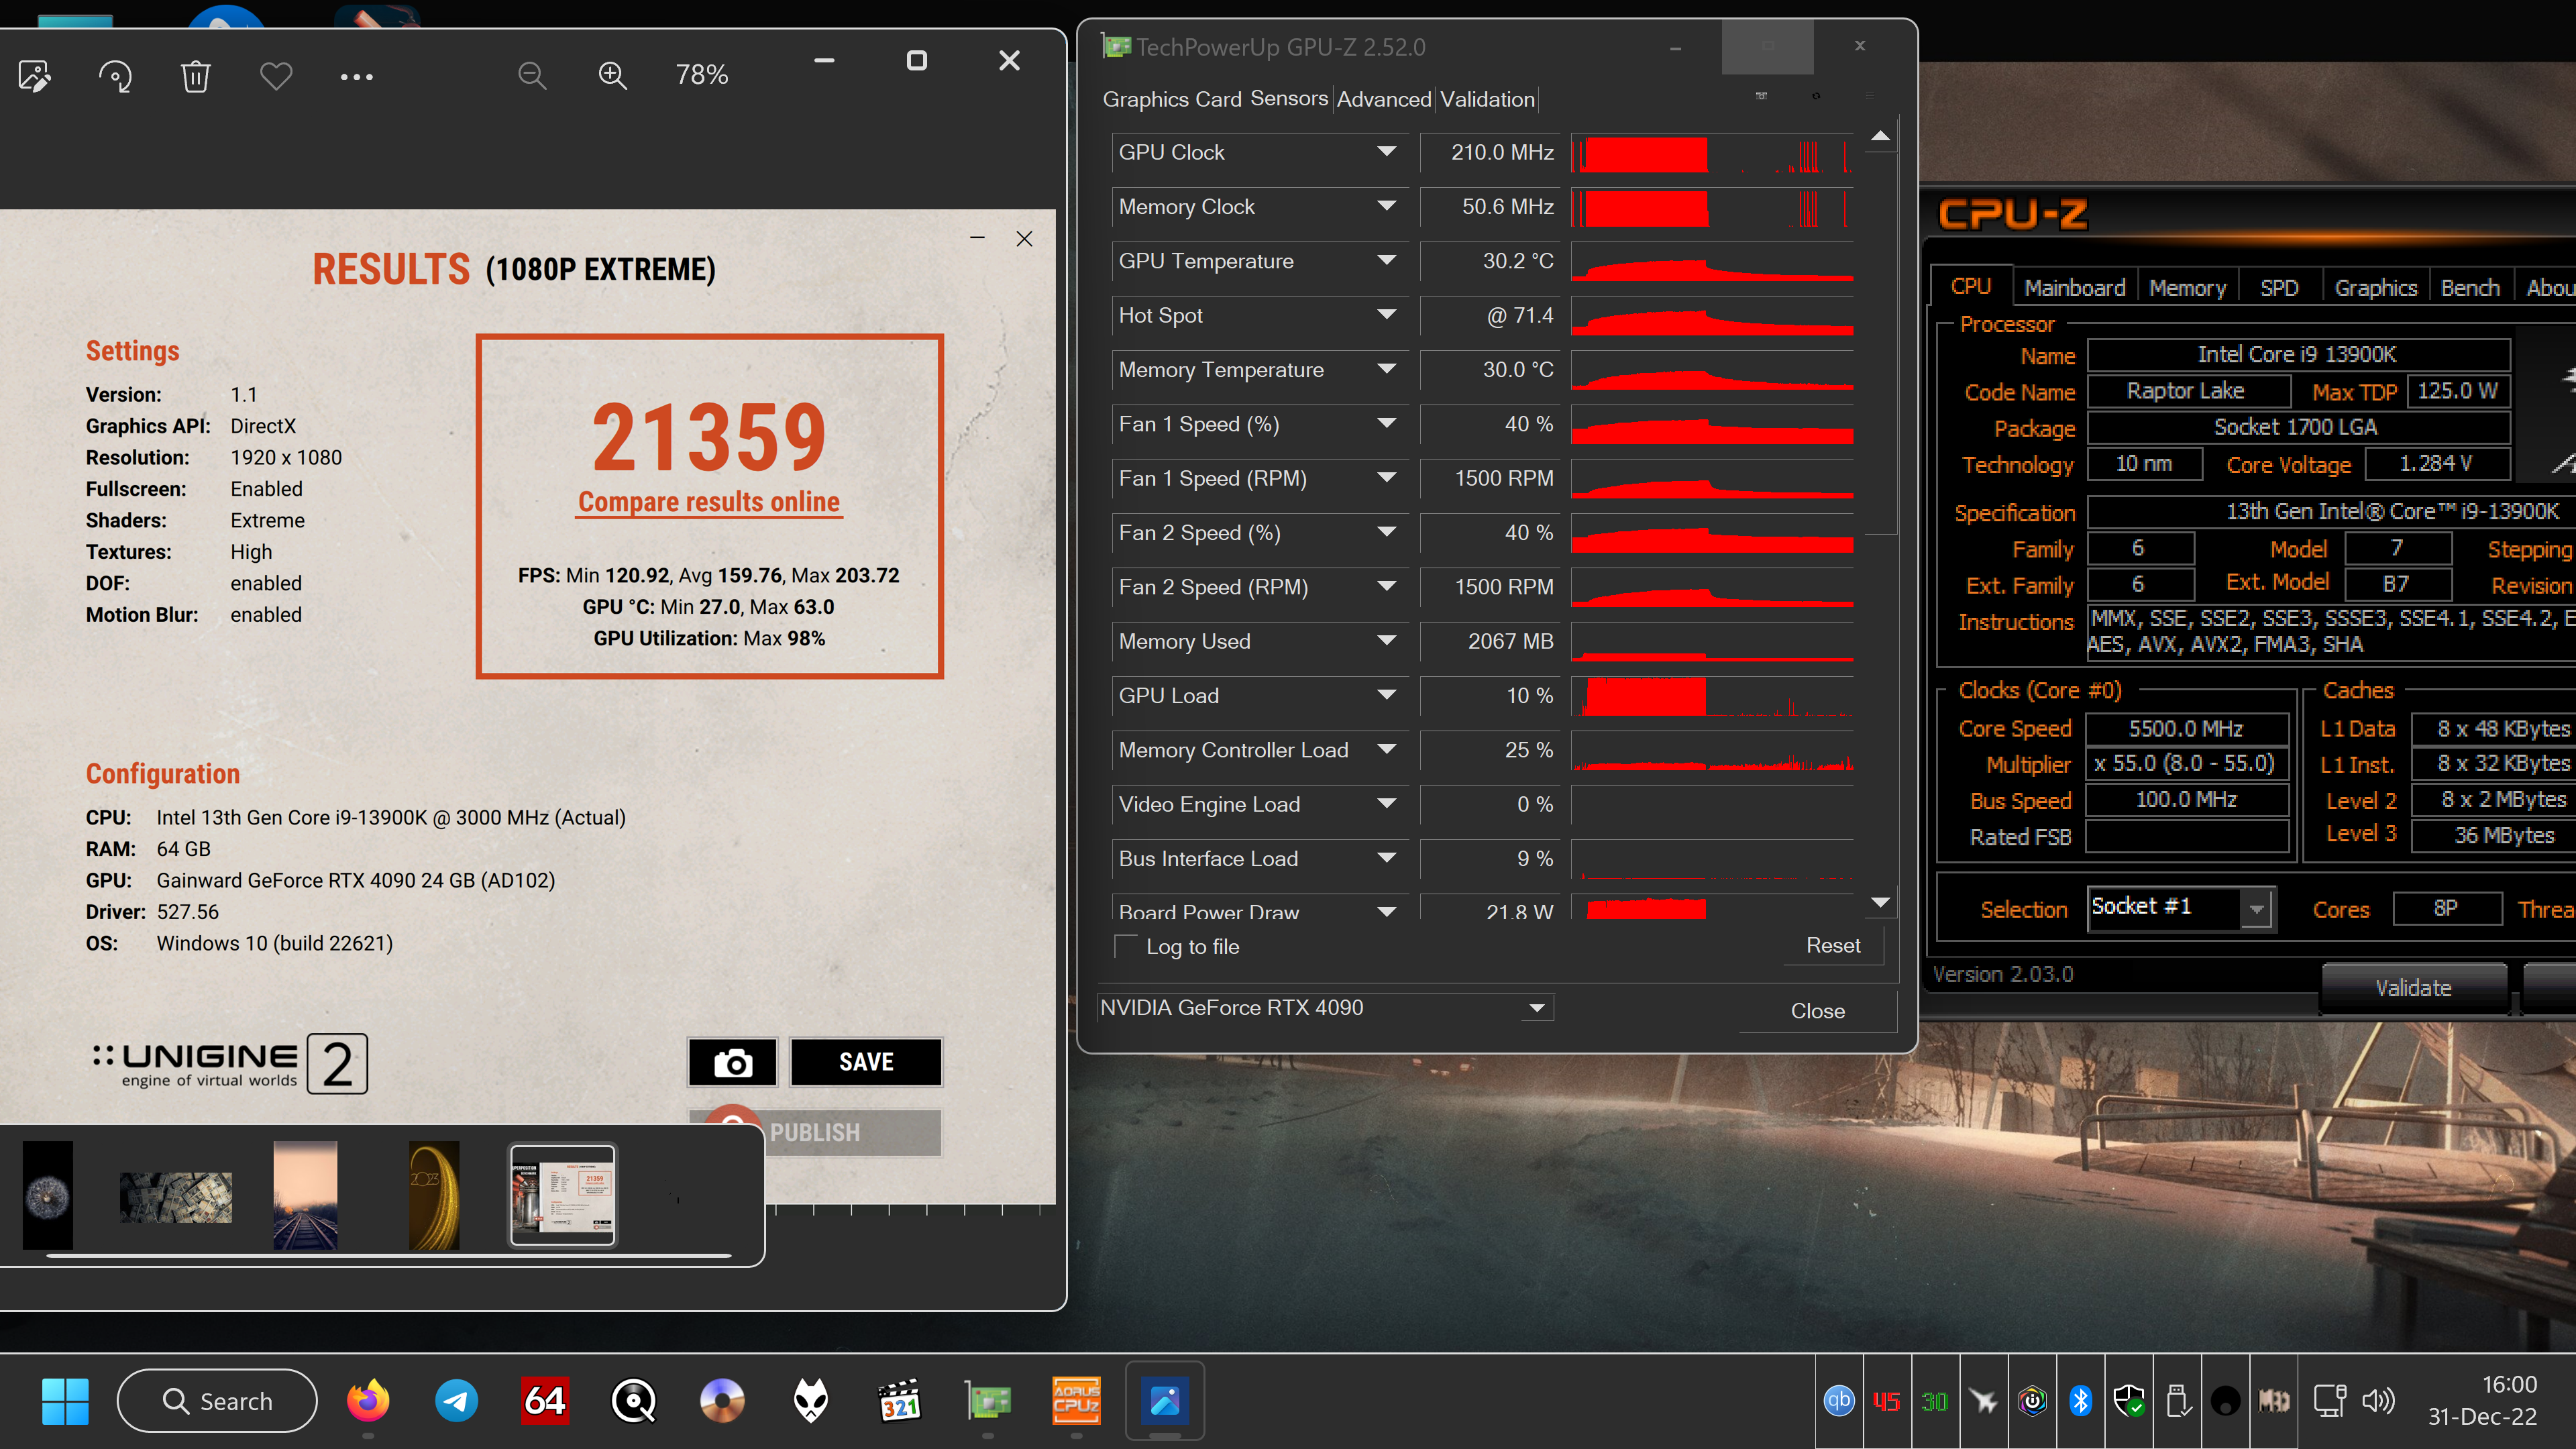Click the CPU temperature 45 tray icon
The image size is (2576, 1449).
pyautogui.click(x=1887, y=1401)
